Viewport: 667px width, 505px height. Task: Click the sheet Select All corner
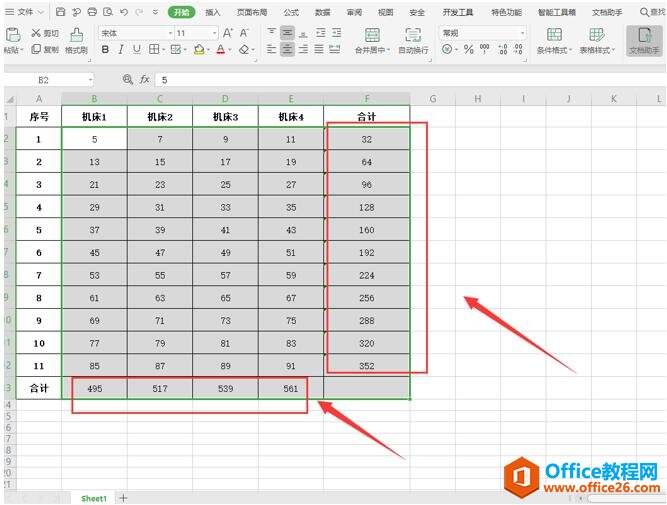(x=9, y=99)
